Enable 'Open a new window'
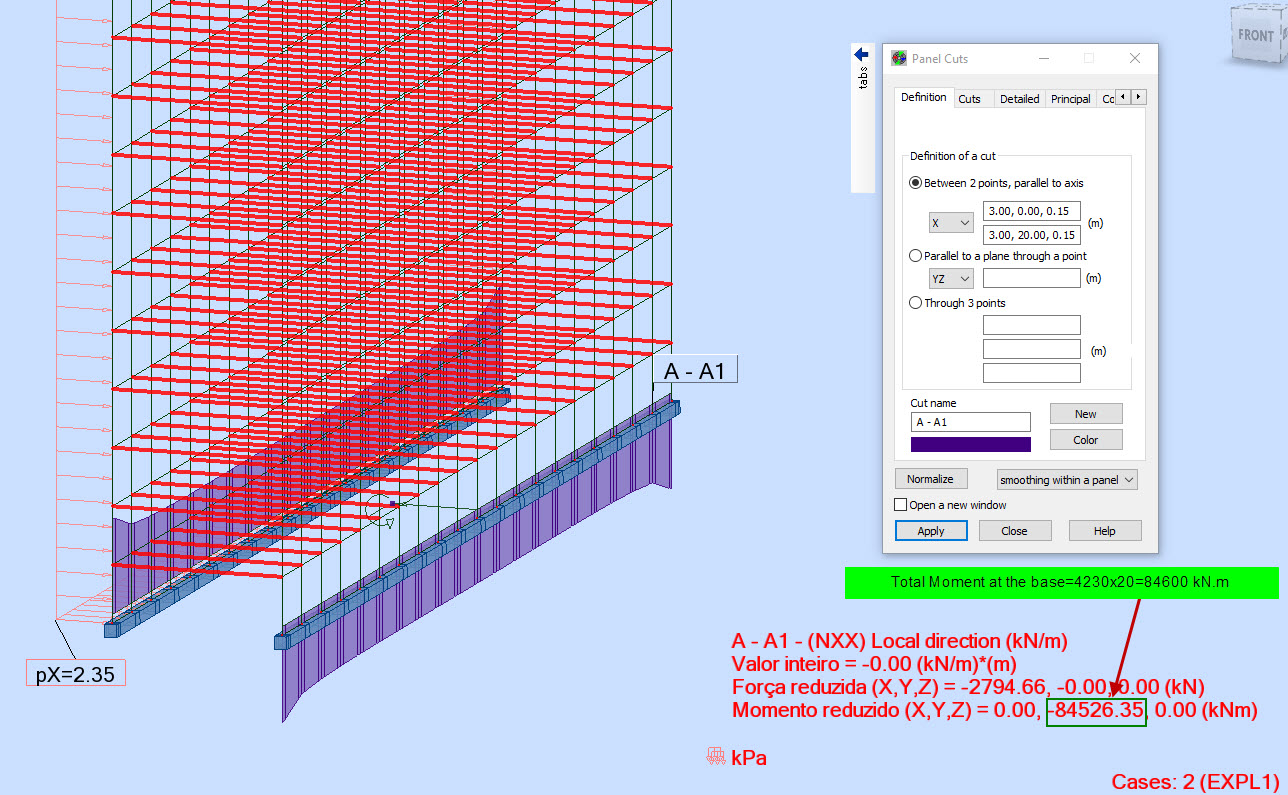Screen dimensions: 1288x795 (900, 504)
